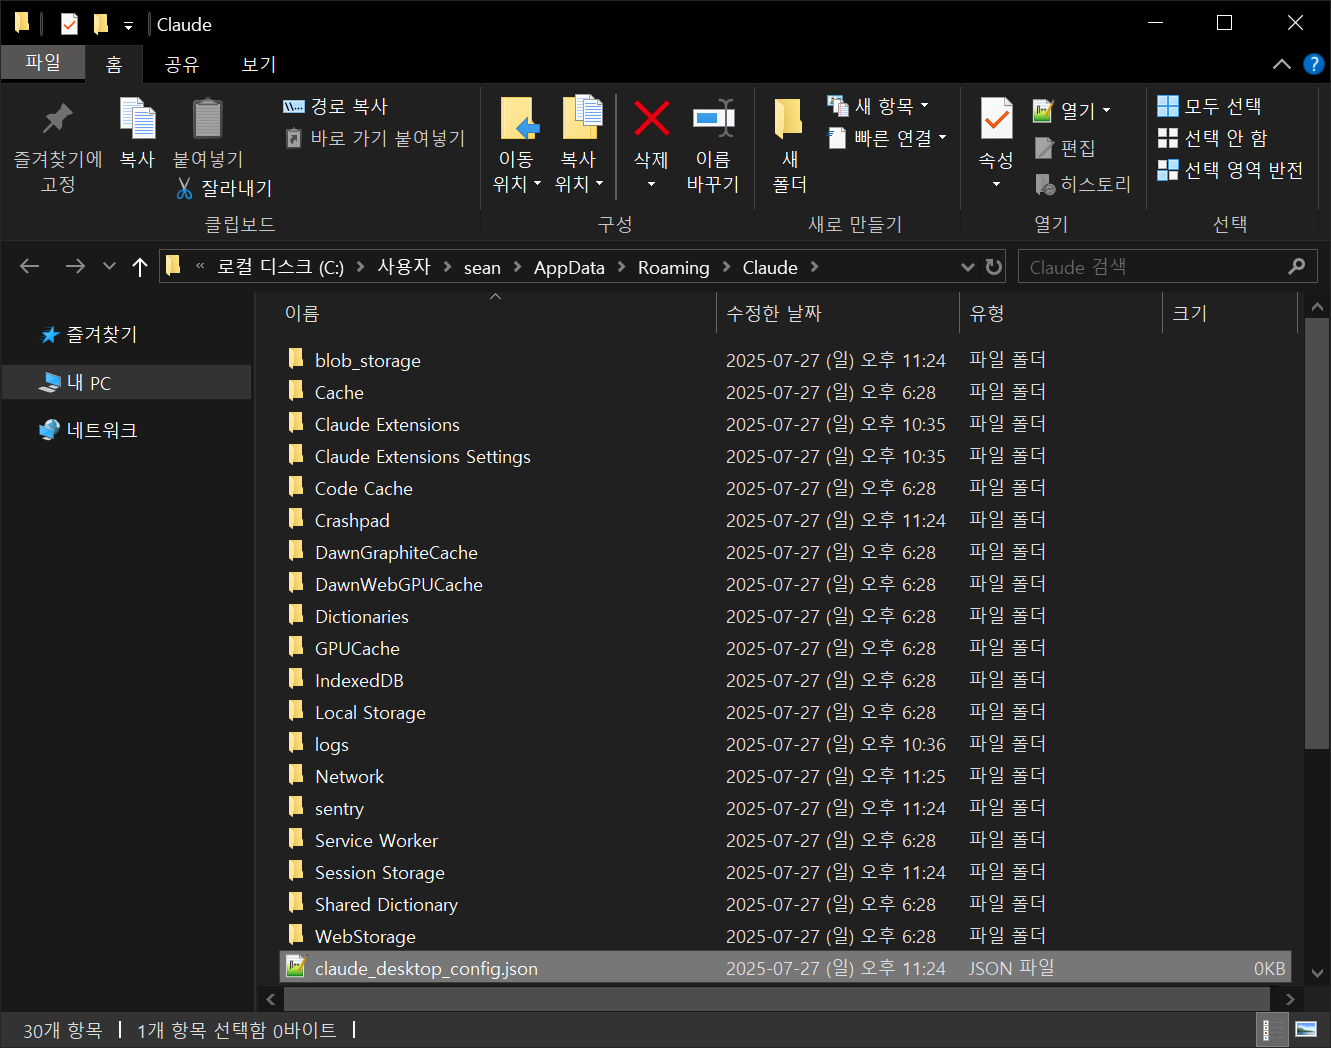Go up one folder level
Screen dimensions: 1331x1048
(x=140, y=266)
